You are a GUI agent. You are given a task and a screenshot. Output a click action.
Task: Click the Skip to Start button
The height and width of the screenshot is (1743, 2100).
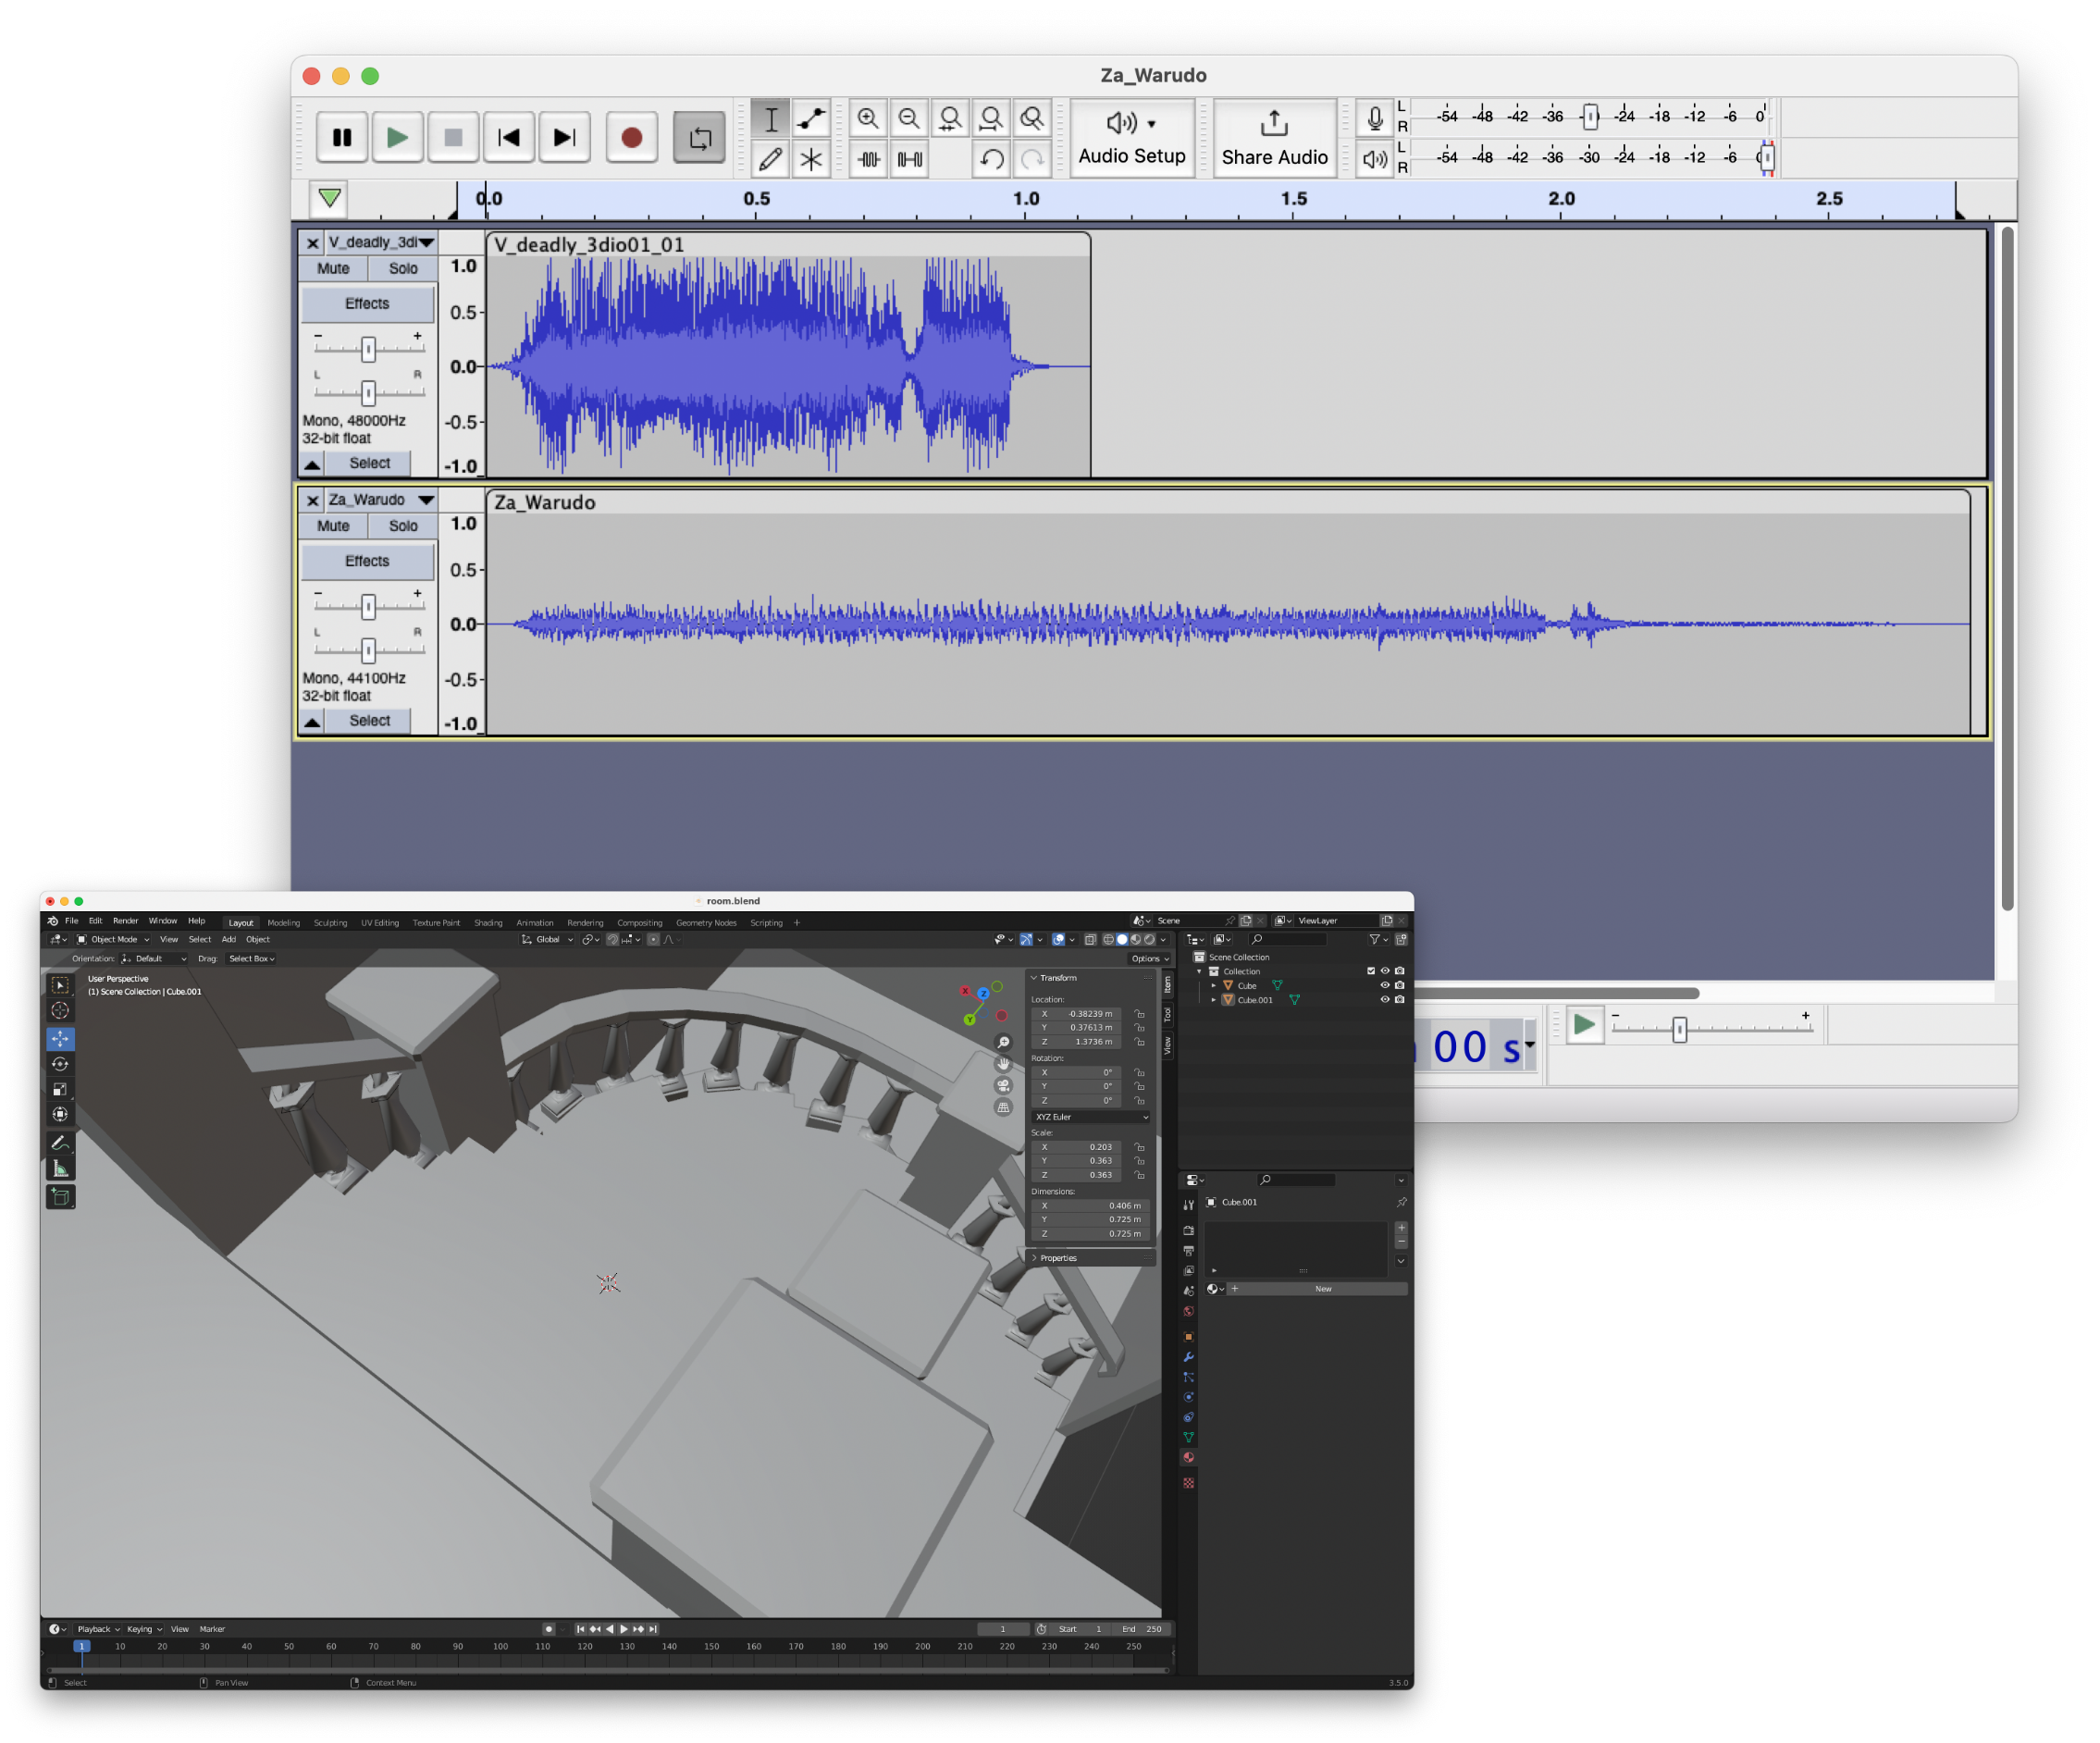pos(509,137)
